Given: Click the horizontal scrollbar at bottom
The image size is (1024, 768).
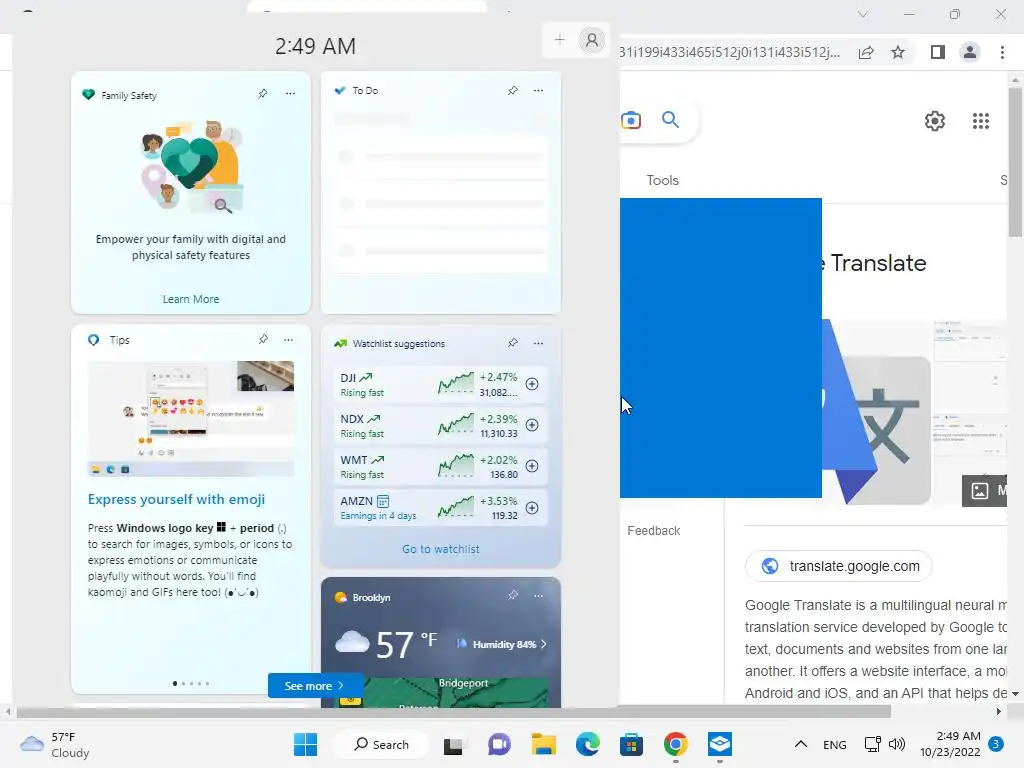Looking at the screenshot, I should (454, 712).
